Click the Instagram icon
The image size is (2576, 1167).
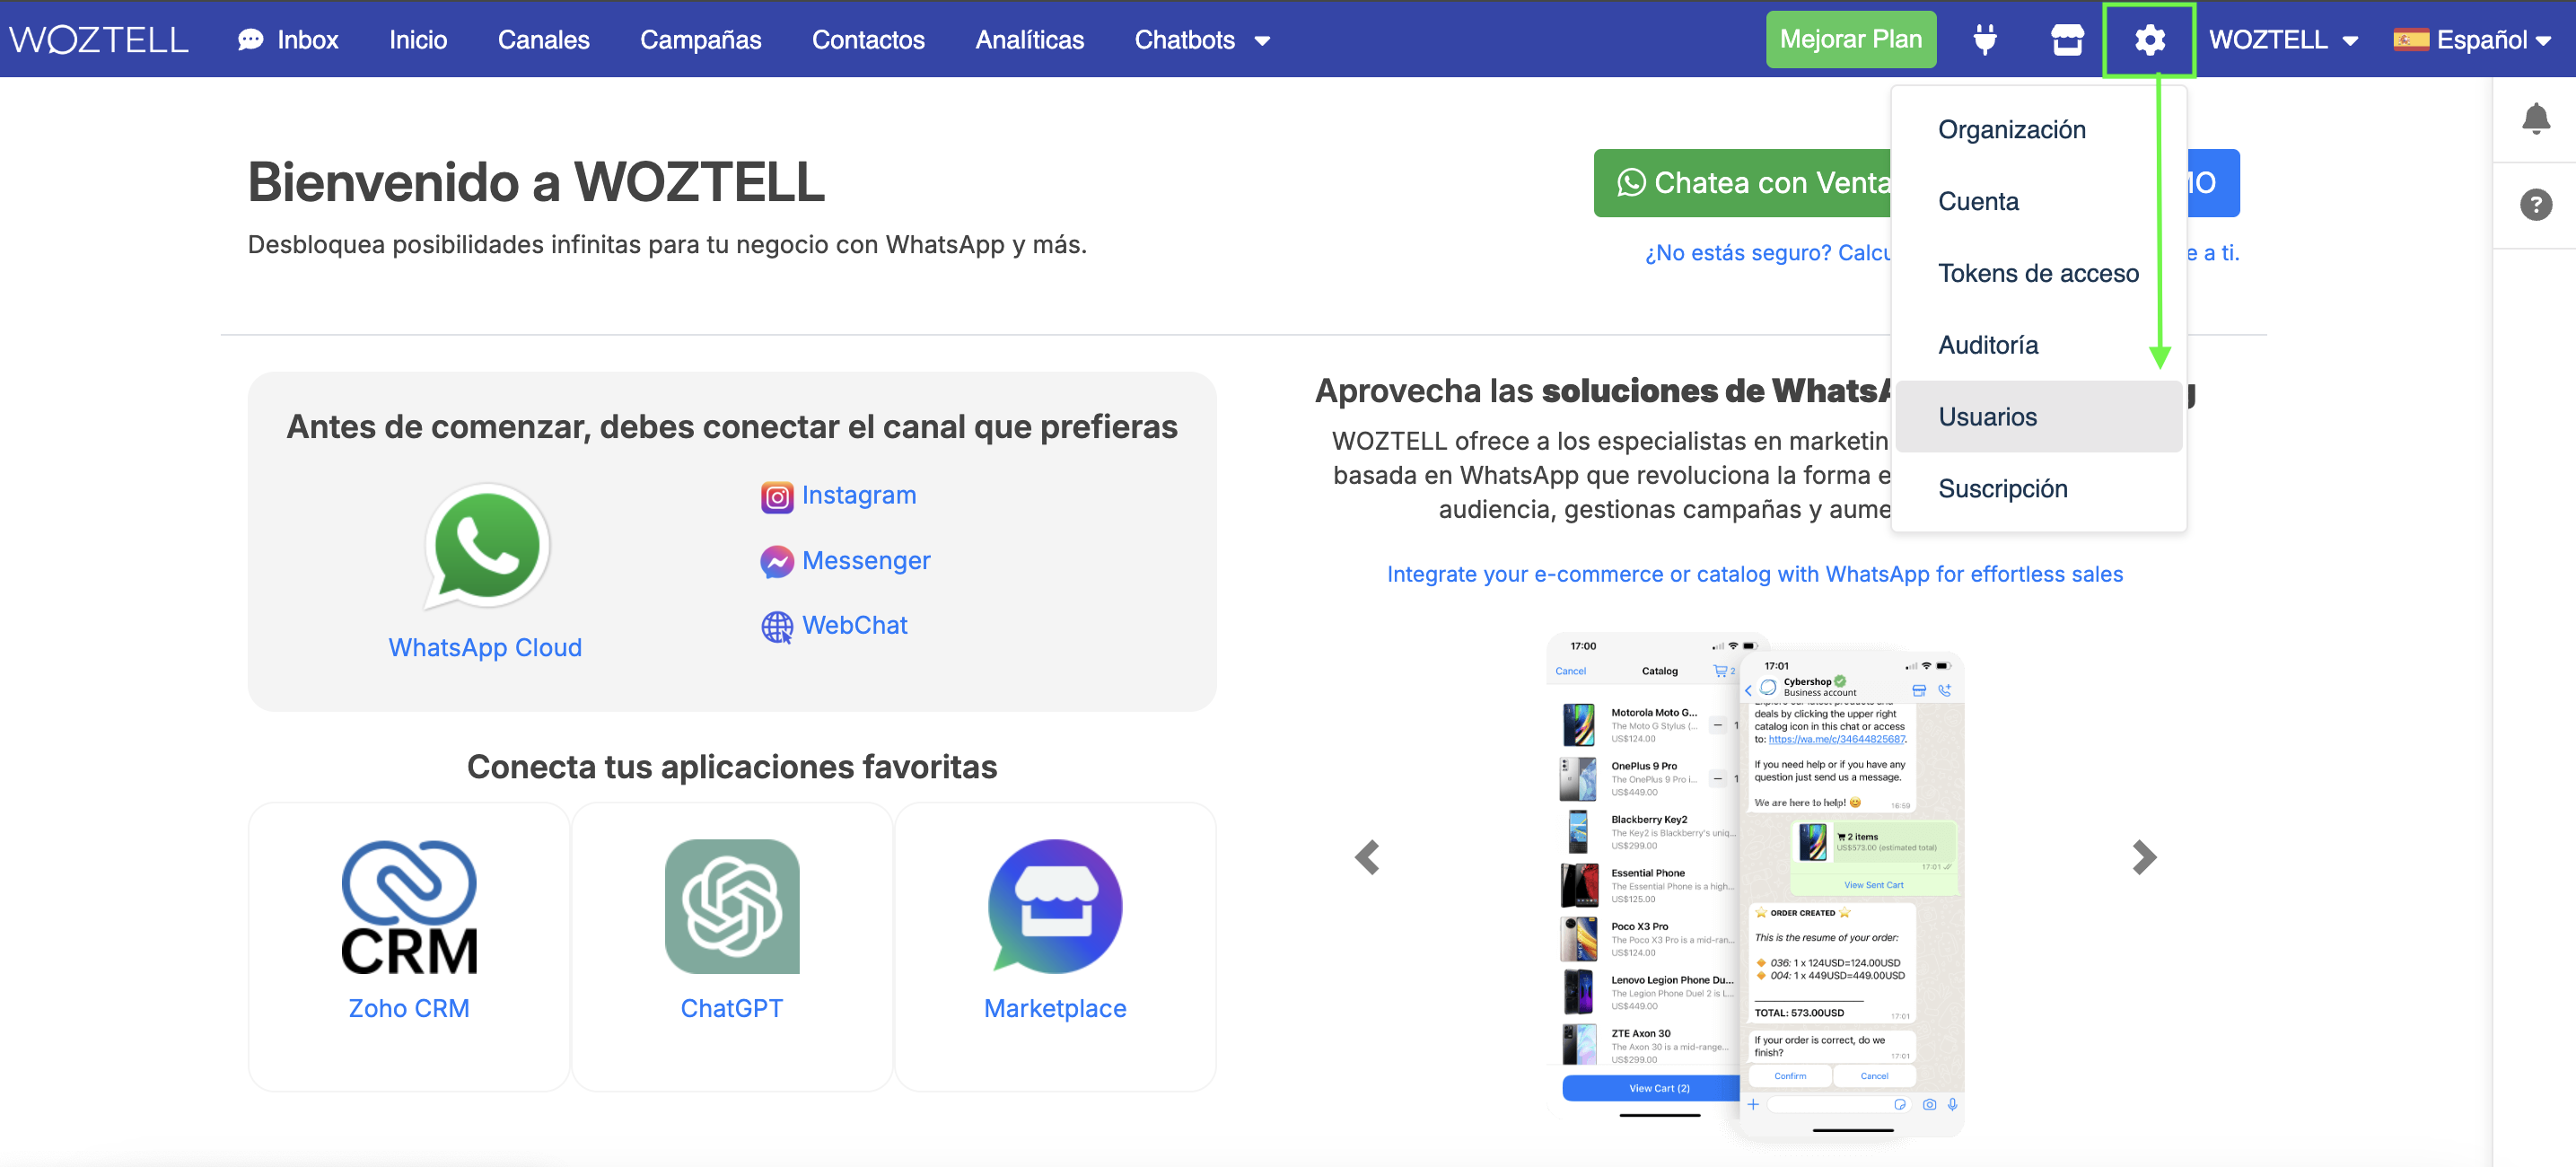776,496
